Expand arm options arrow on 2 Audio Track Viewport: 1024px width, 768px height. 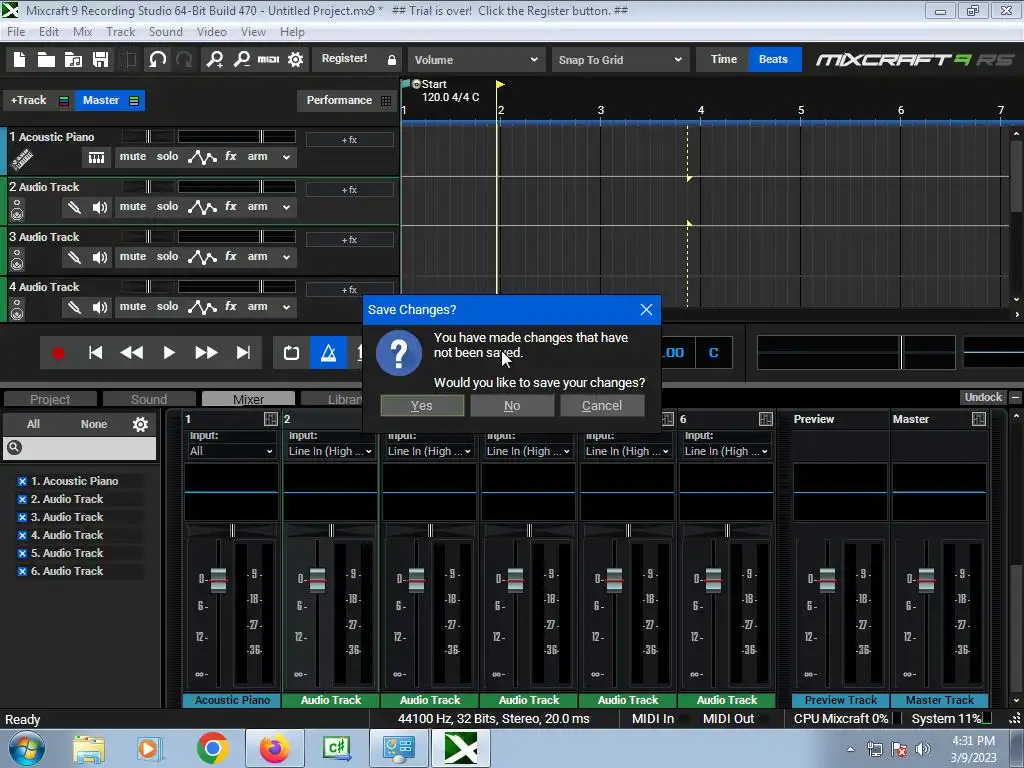[x=286, y=208]
